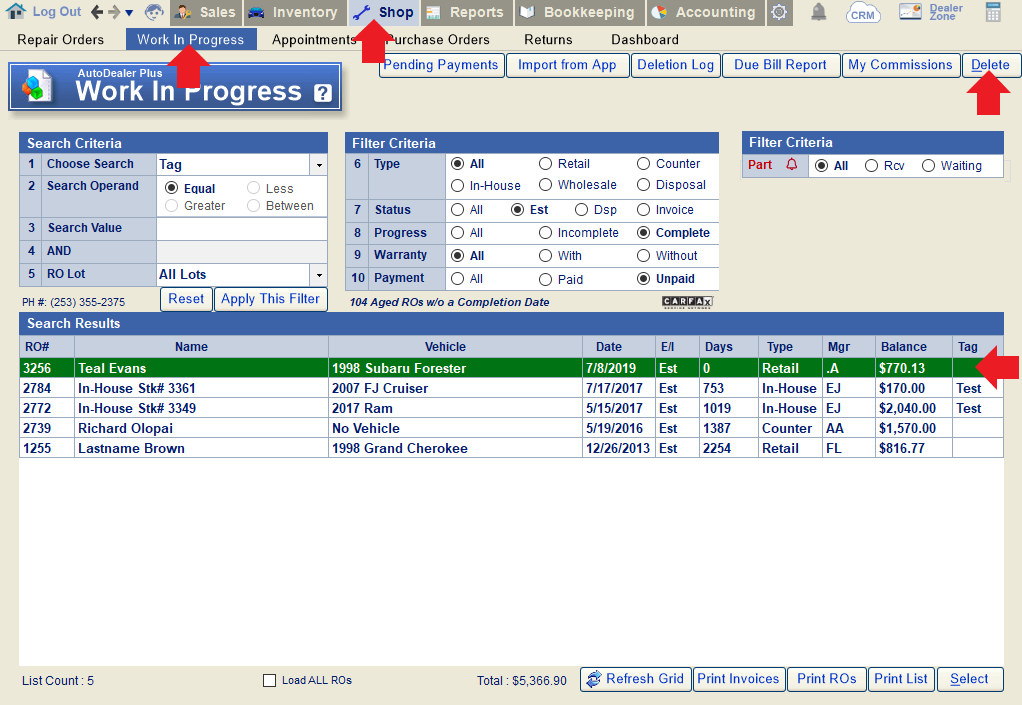The width and height of the screenshot is (1022, 705).
Task: Sort results by Days column header
Action: [x=728, y=347]
